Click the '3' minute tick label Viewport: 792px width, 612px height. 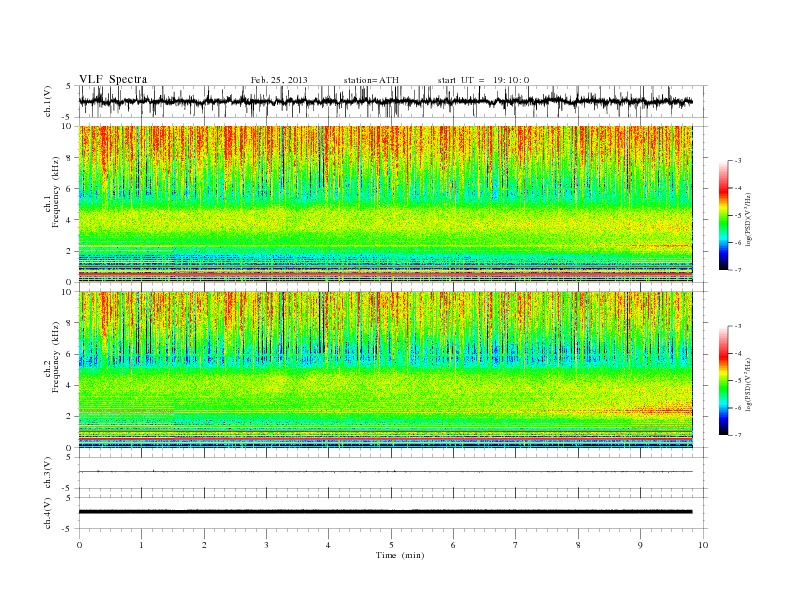point(266,545)
